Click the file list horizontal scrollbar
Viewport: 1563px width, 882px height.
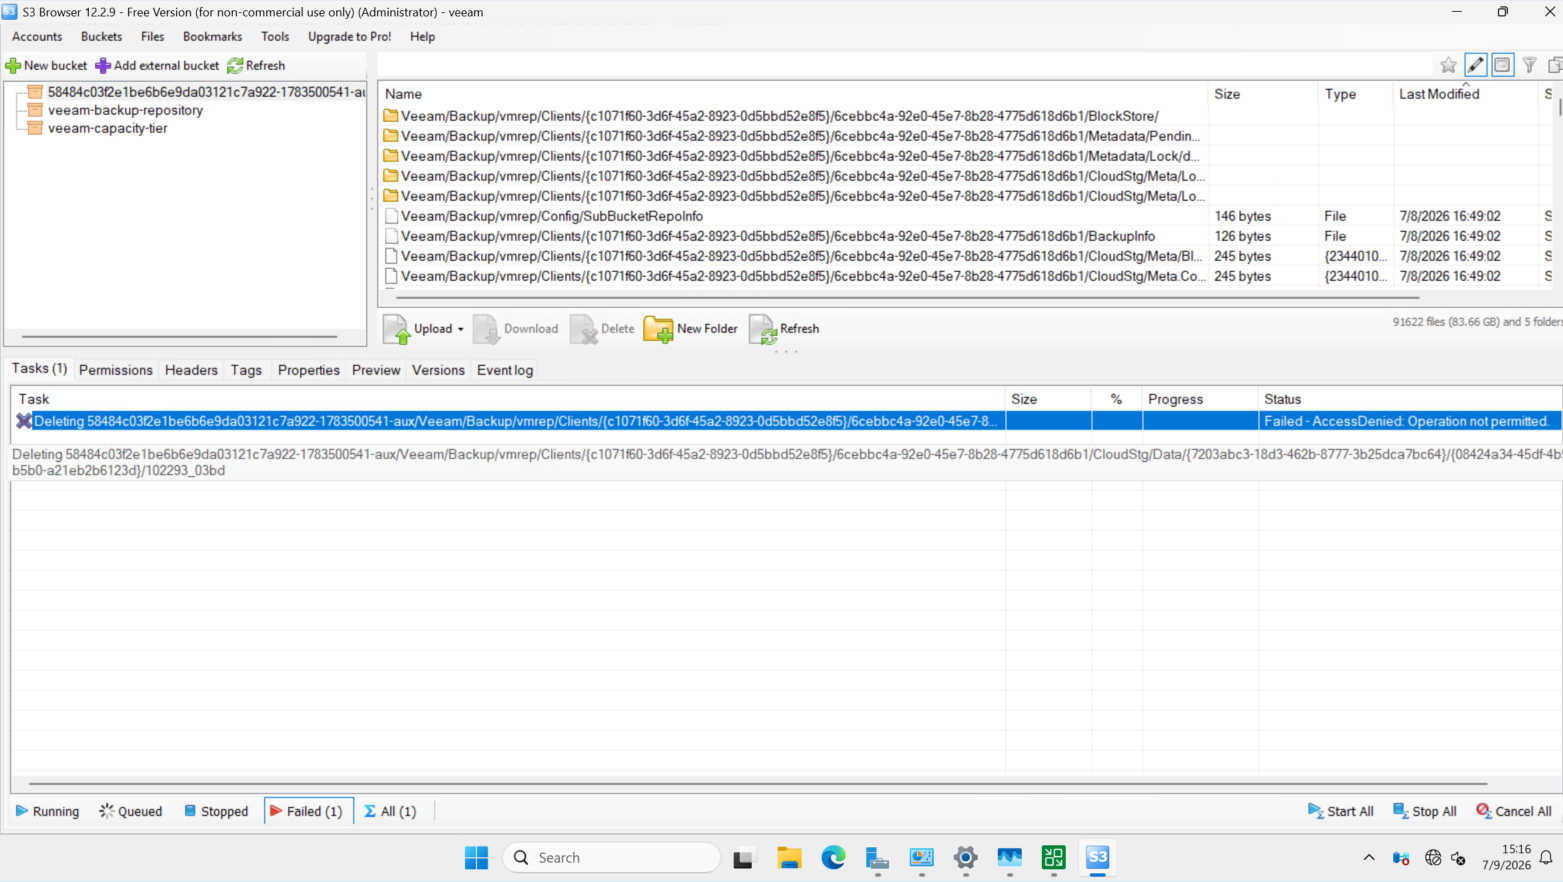pos(907,297)
